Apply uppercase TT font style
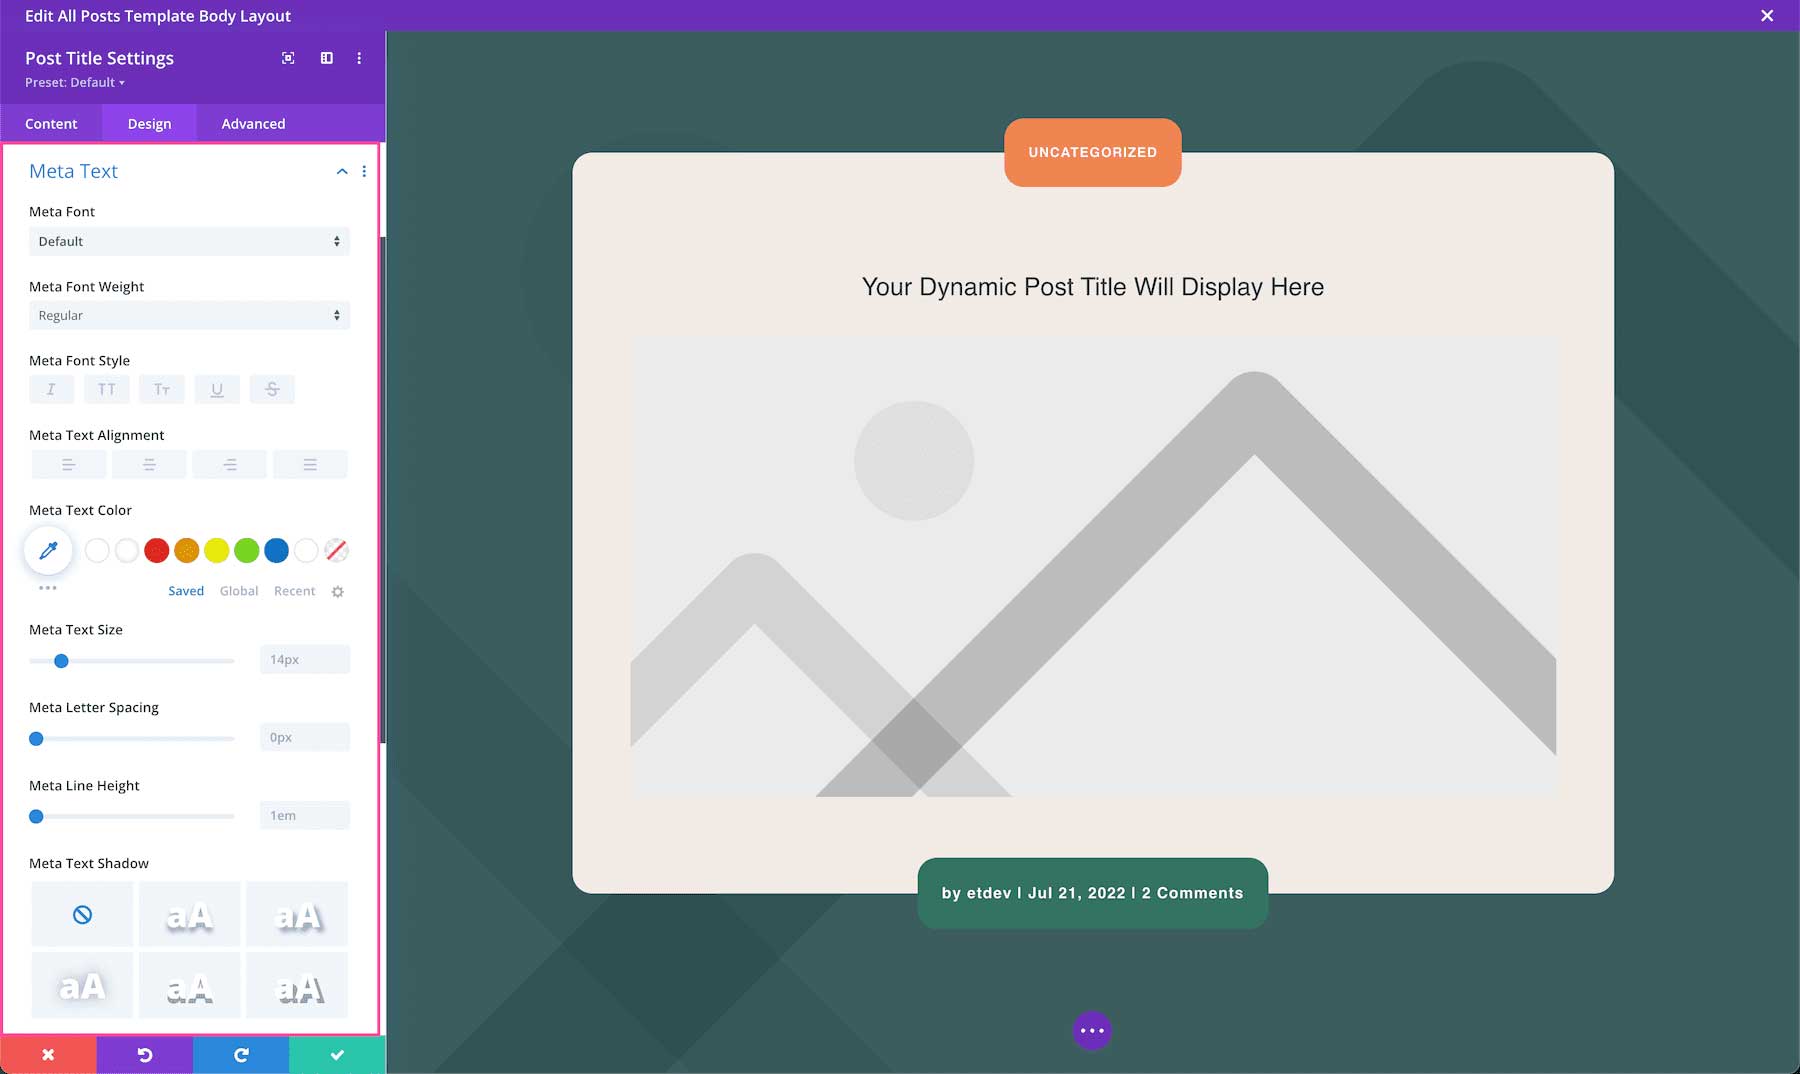This screenshot has height=1074, width=1800. pos(106,389)
